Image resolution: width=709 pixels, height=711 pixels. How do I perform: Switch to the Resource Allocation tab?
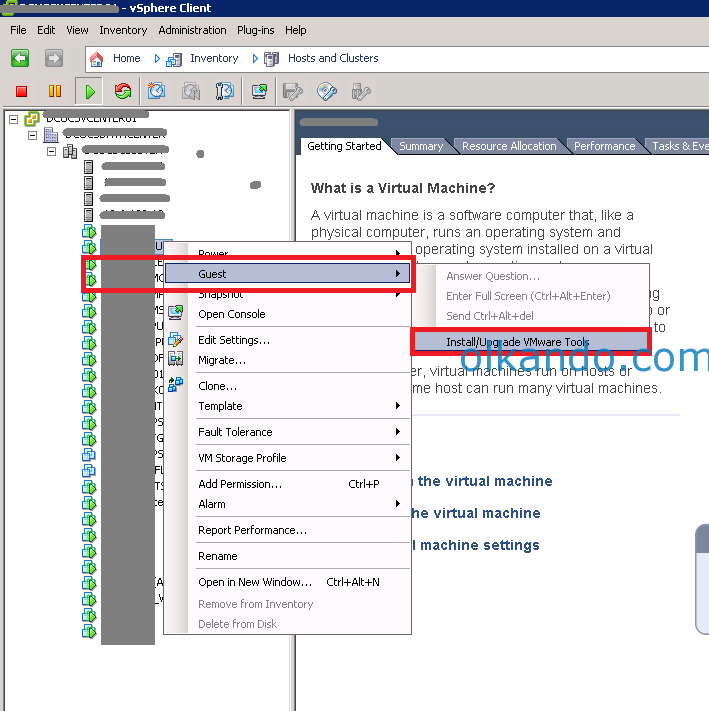click(509, 146)
